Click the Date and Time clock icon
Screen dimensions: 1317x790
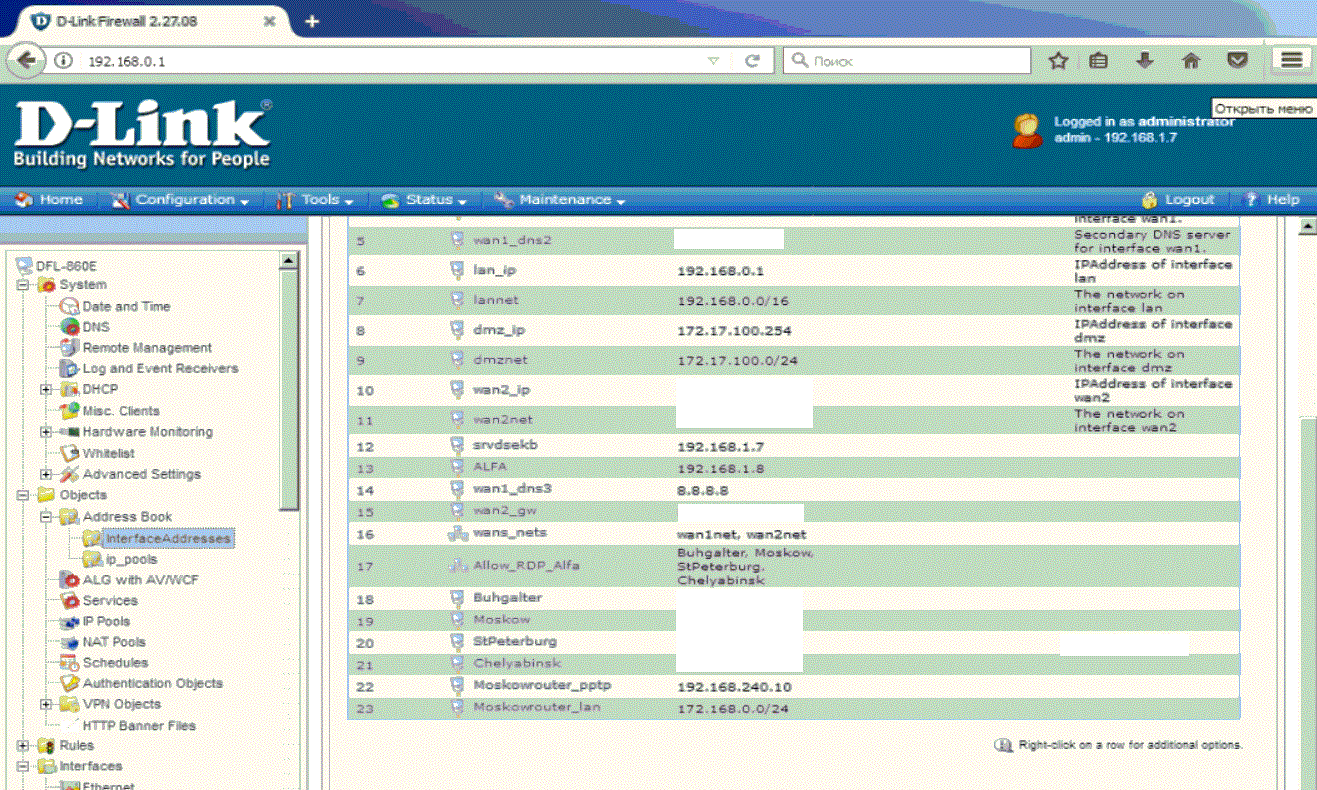click(70, 307)
